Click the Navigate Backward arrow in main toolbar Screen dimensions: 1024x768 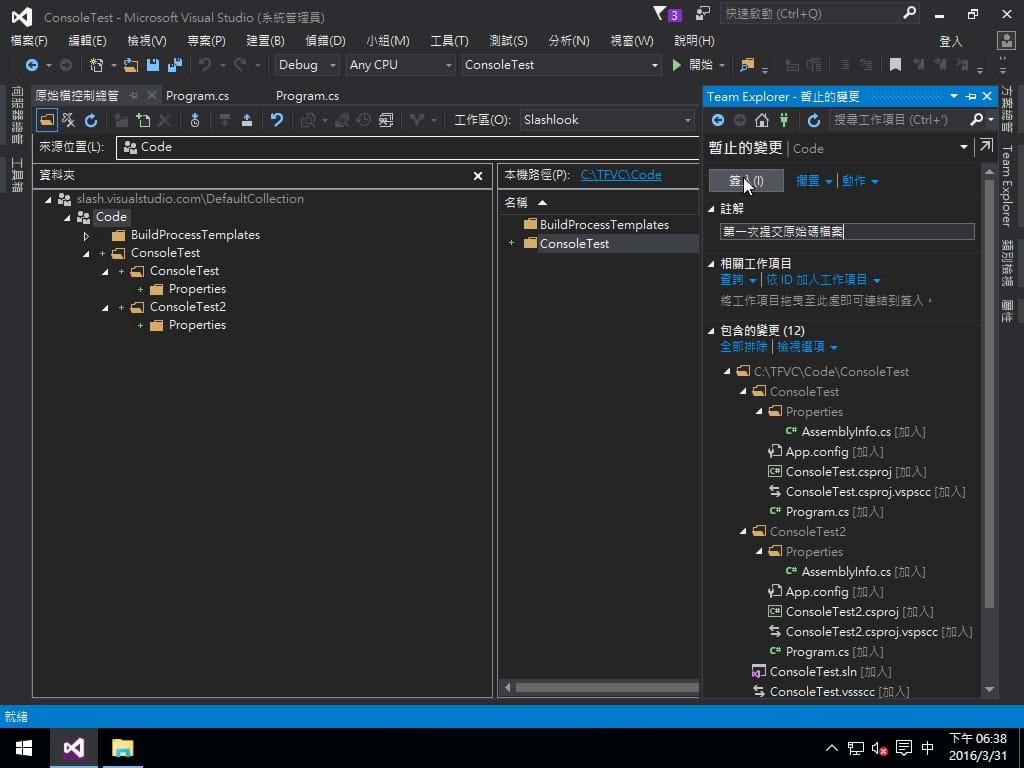click(x=31, y=65)
